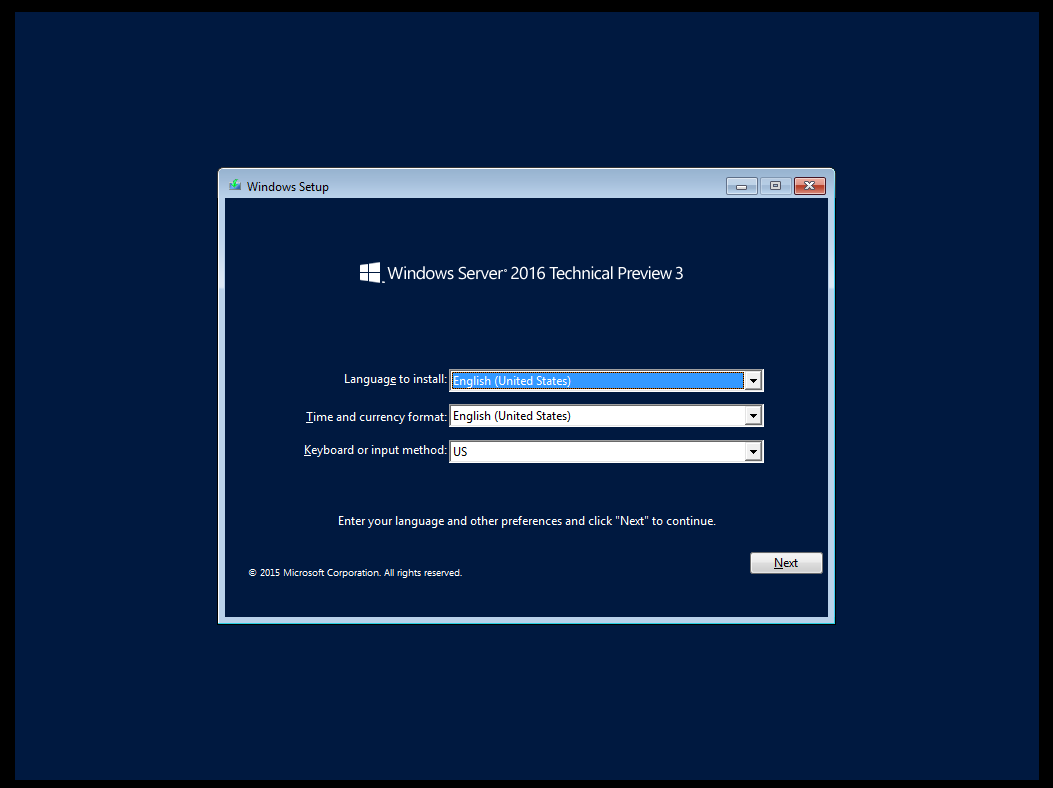The image size is (1053, 788).
Task: Click the Windows Setup title bar text
Action: (289, 186)
